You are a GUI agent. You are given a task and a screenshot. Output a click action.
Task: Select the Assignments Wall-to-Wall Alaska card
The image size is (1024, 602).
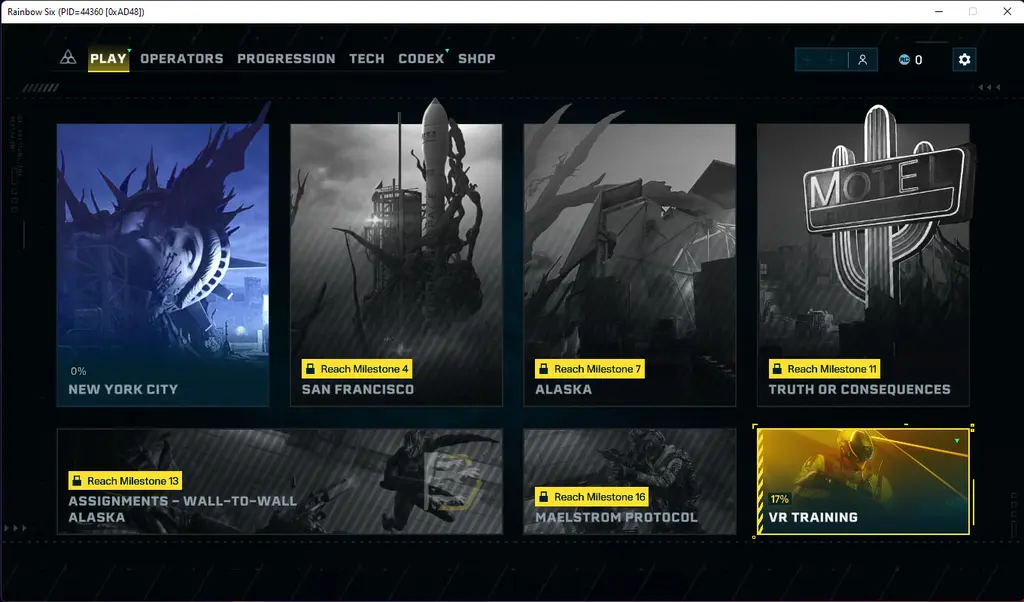[x=280, y=481]
